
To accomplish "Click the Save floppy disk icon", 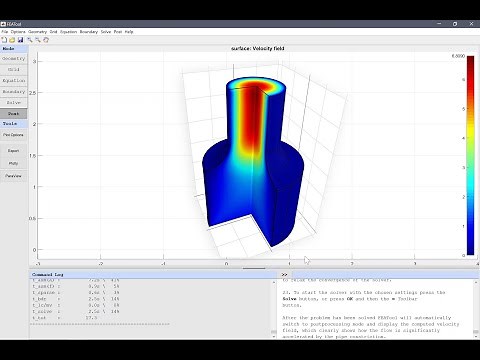I will tap(20, 40).
